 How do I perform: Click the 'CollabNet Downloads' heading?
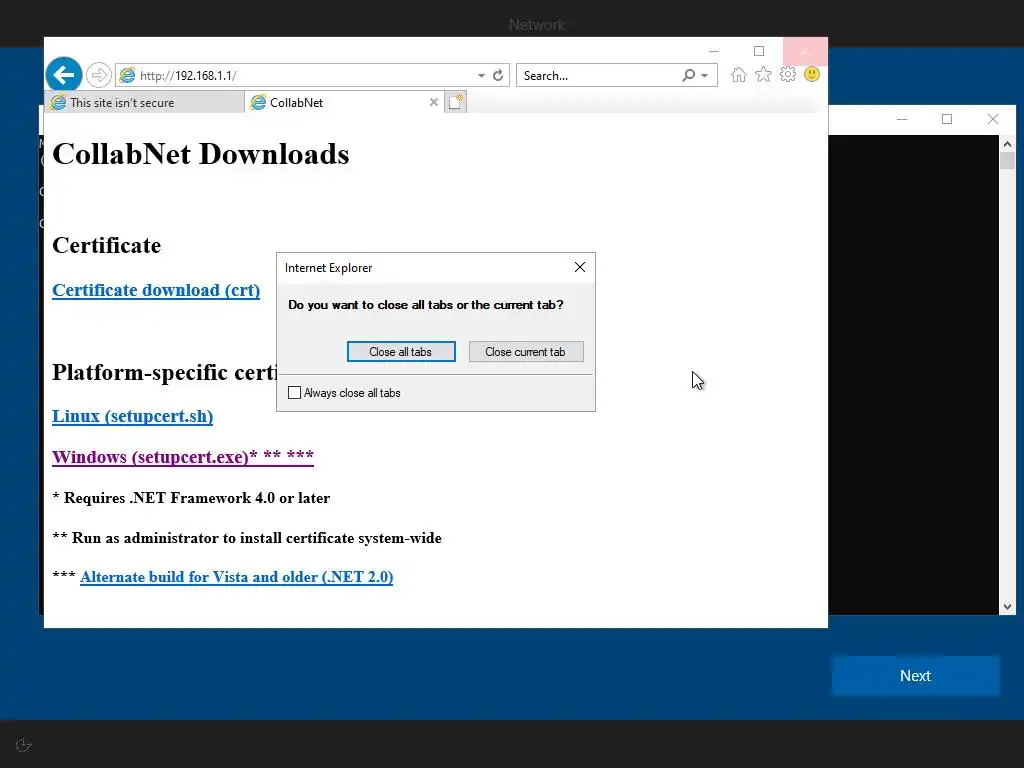[x=200, y=154]
